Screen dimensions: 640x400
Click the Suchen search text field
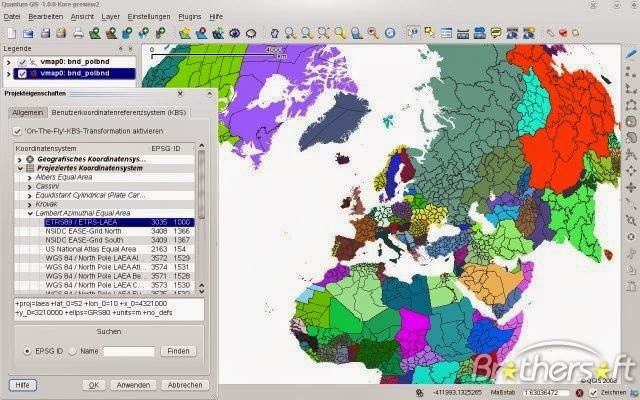coord(129,351)
